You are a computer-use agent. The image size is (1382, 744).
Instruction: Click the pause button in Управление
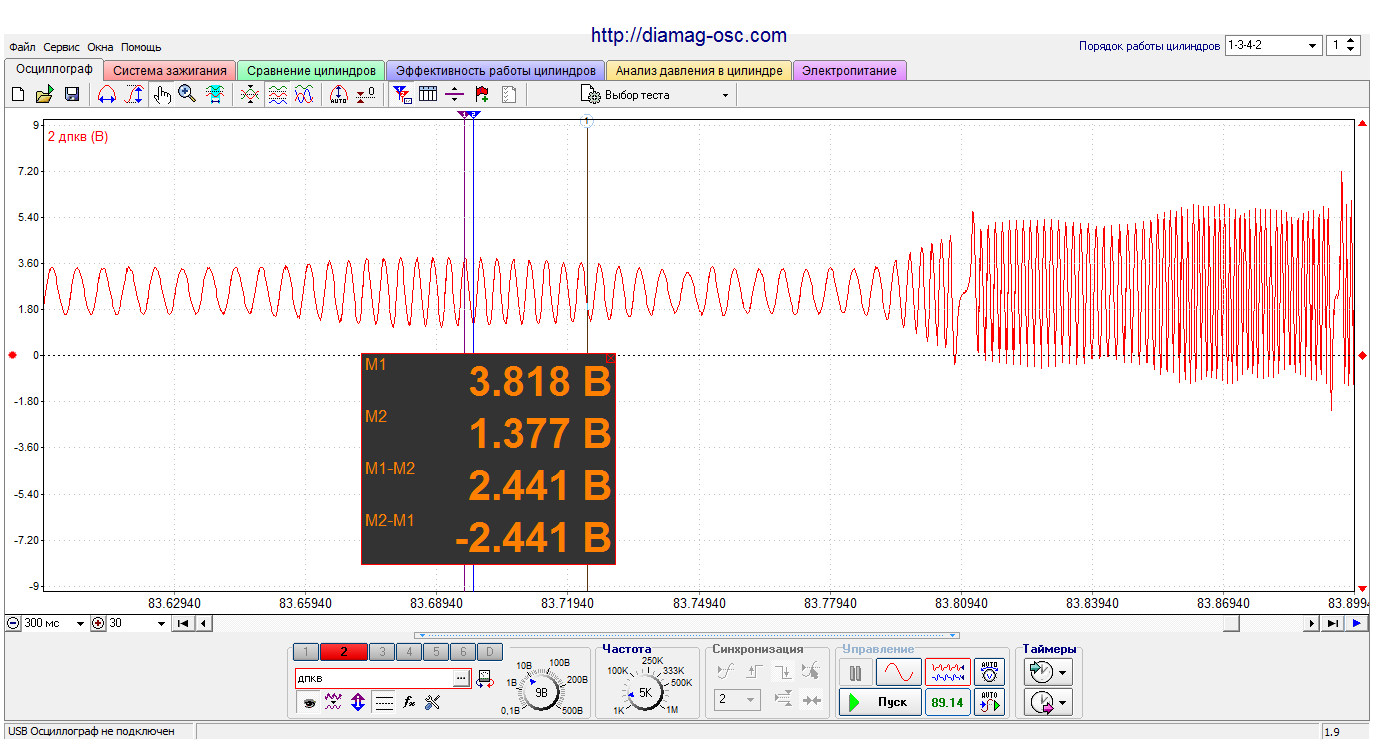(855, 672)
